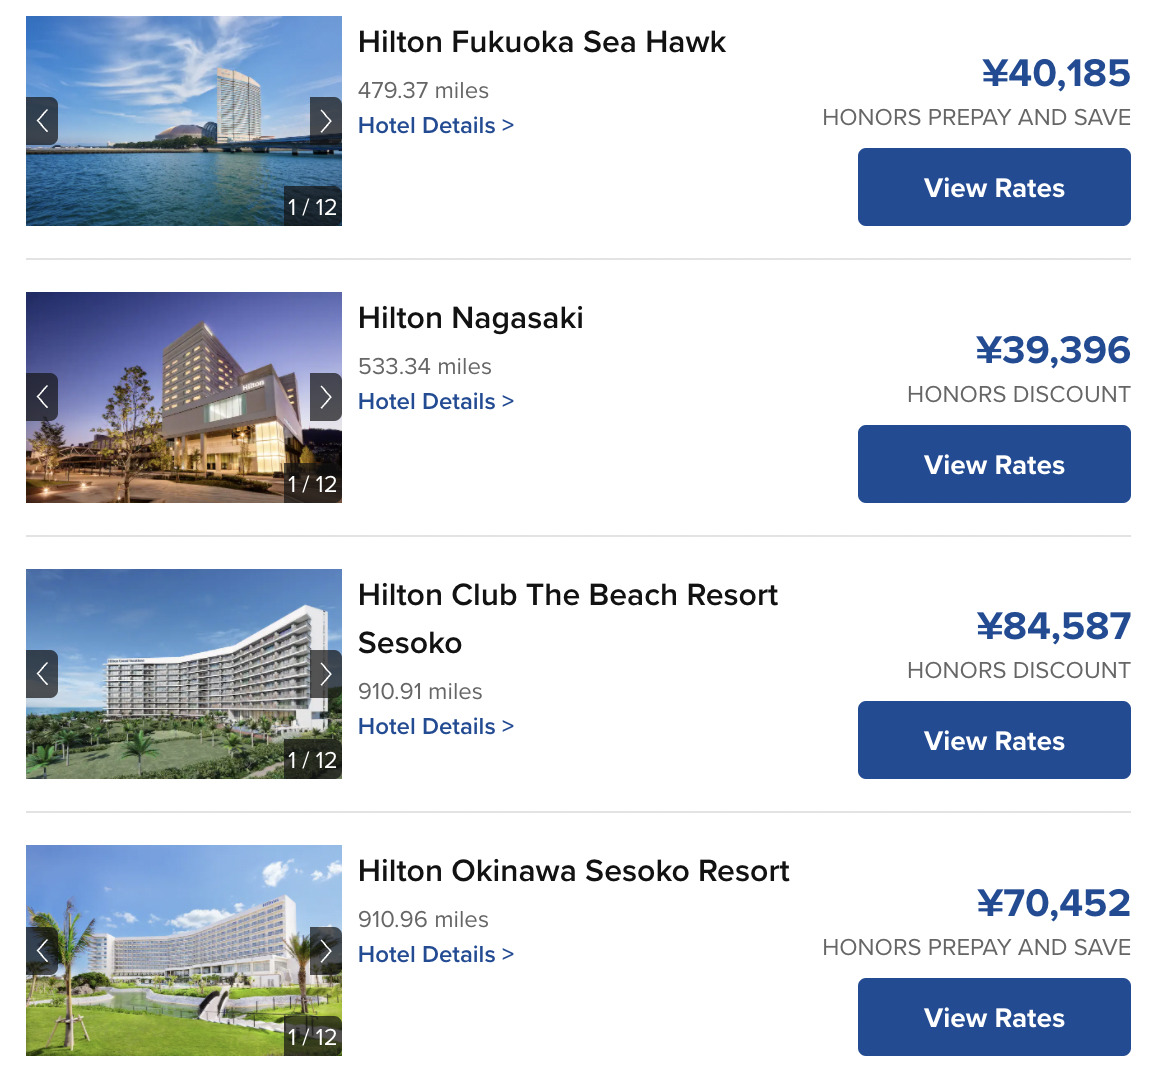Next image arrow for Hilton Club Sesoko
The height and width of the screenshot is (1080, 1158).
coord(326,674)
